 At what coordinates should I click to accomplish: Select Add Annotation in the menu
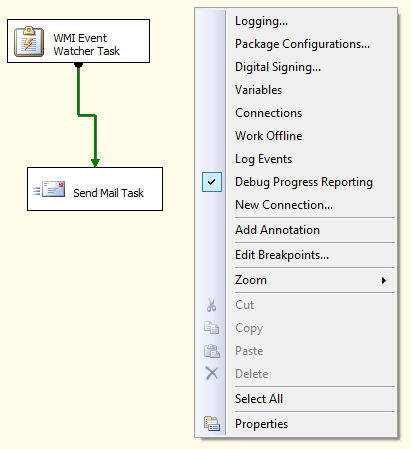[x=277, y=230]
